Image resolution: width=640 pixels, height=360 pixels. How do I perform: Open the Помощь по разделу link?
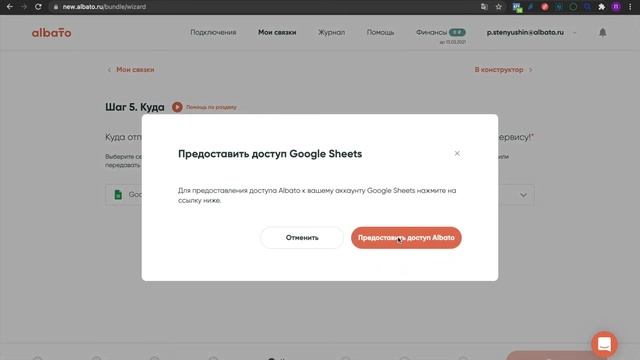pos(211,107)
